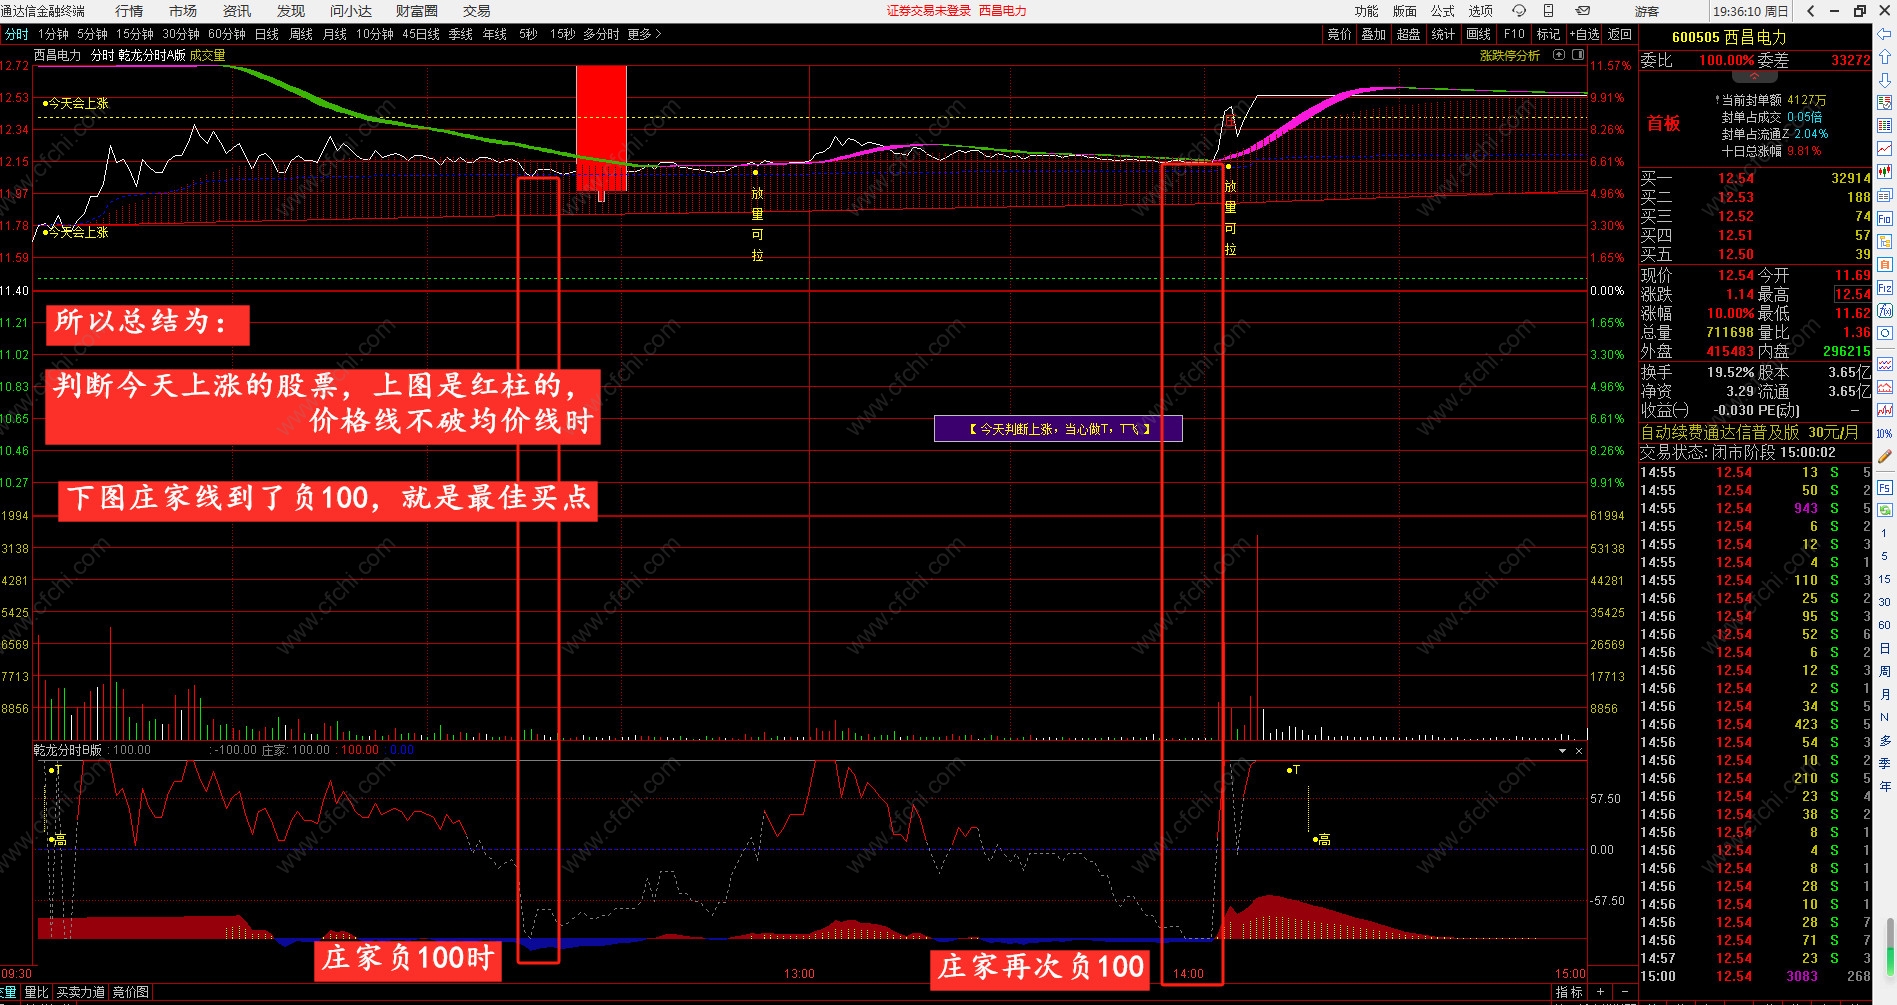The height and width of the screenshot is (1005, 1897).
Task: Open the colored grid quotes icon
Action: [x=1884, y=126]
